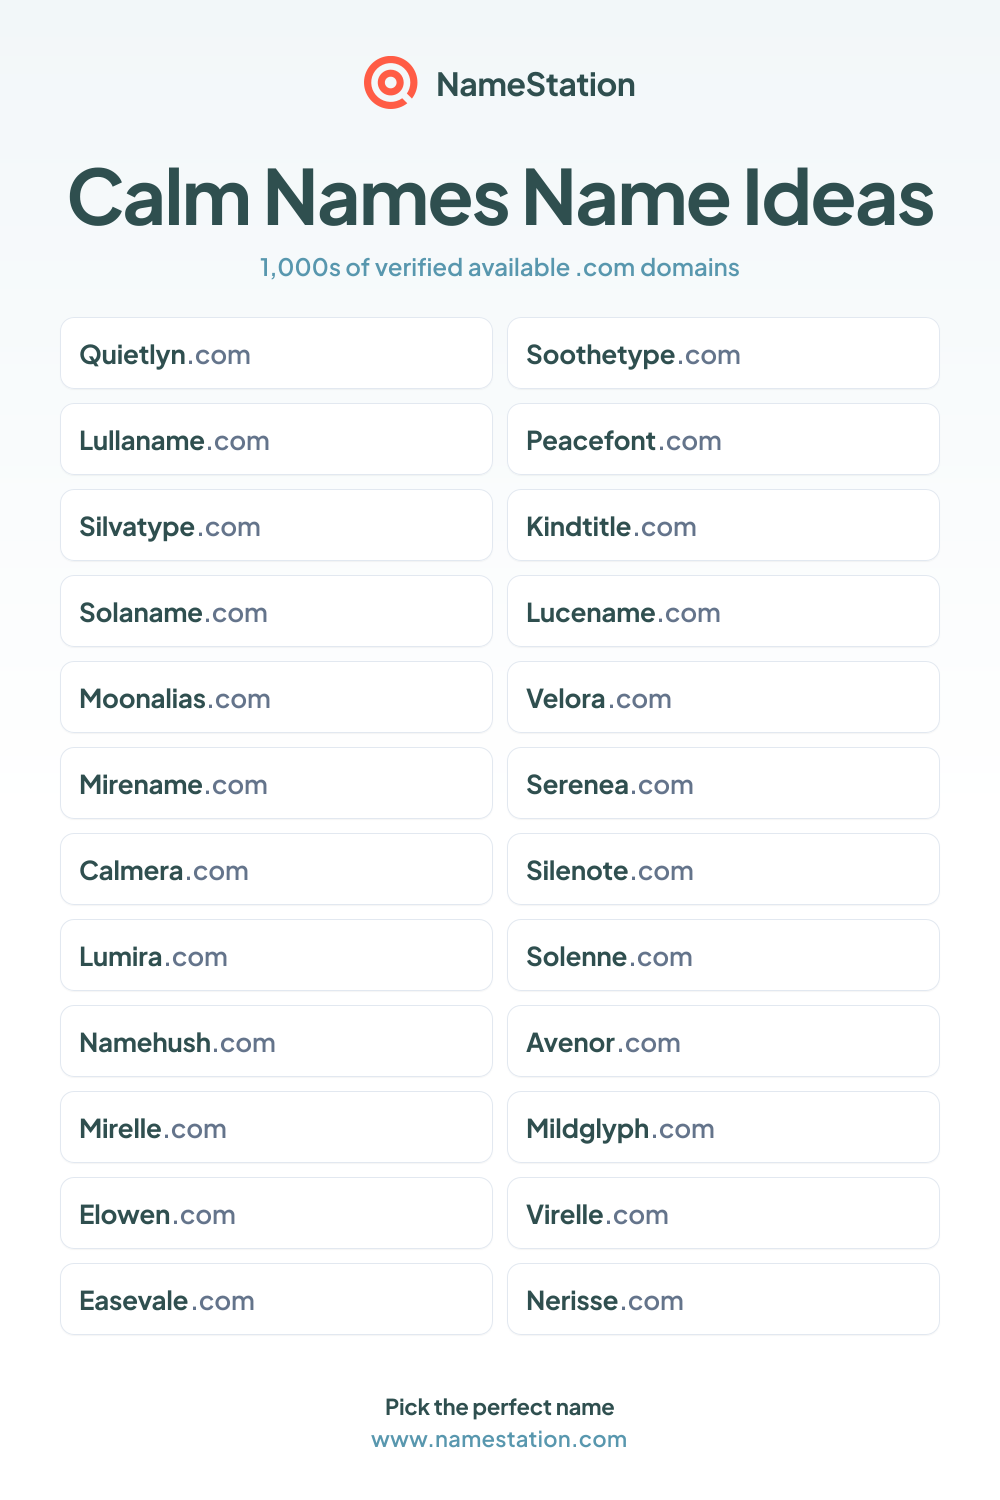
Task: Open the Silvatype.com entry
Action: pos(276,525)
